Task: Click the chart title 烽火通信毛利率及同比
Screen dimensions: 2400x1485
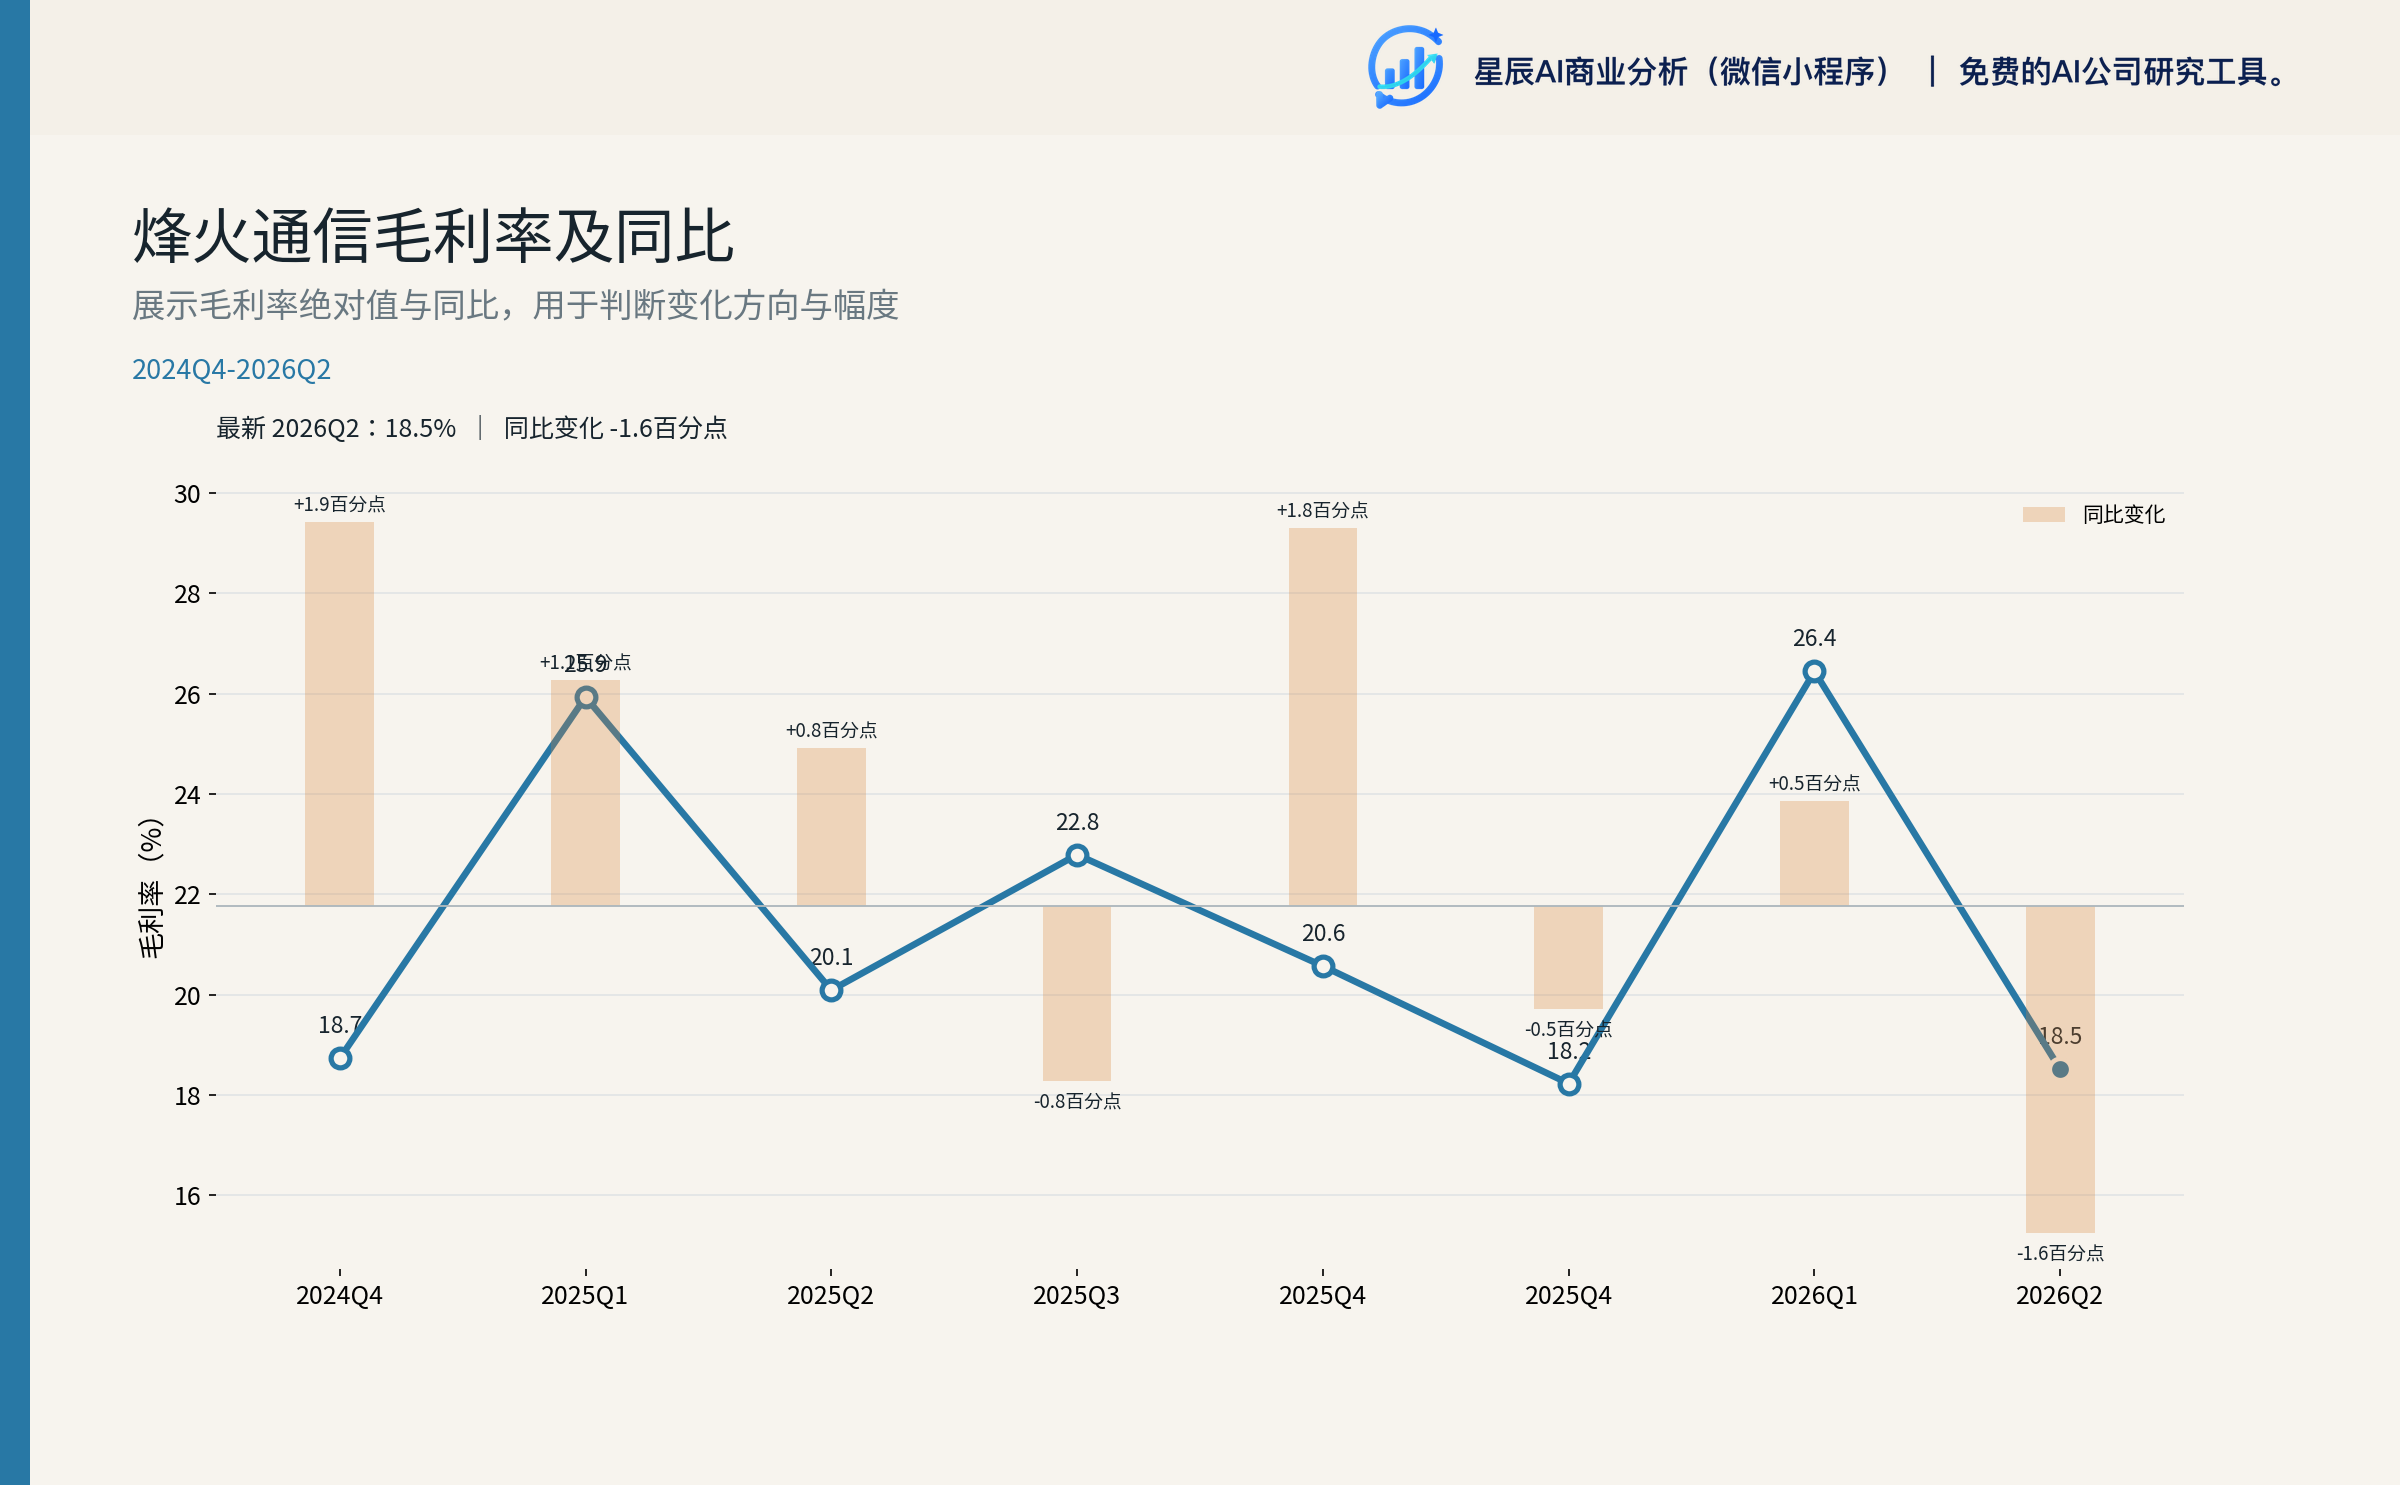Action: (433, 237)
